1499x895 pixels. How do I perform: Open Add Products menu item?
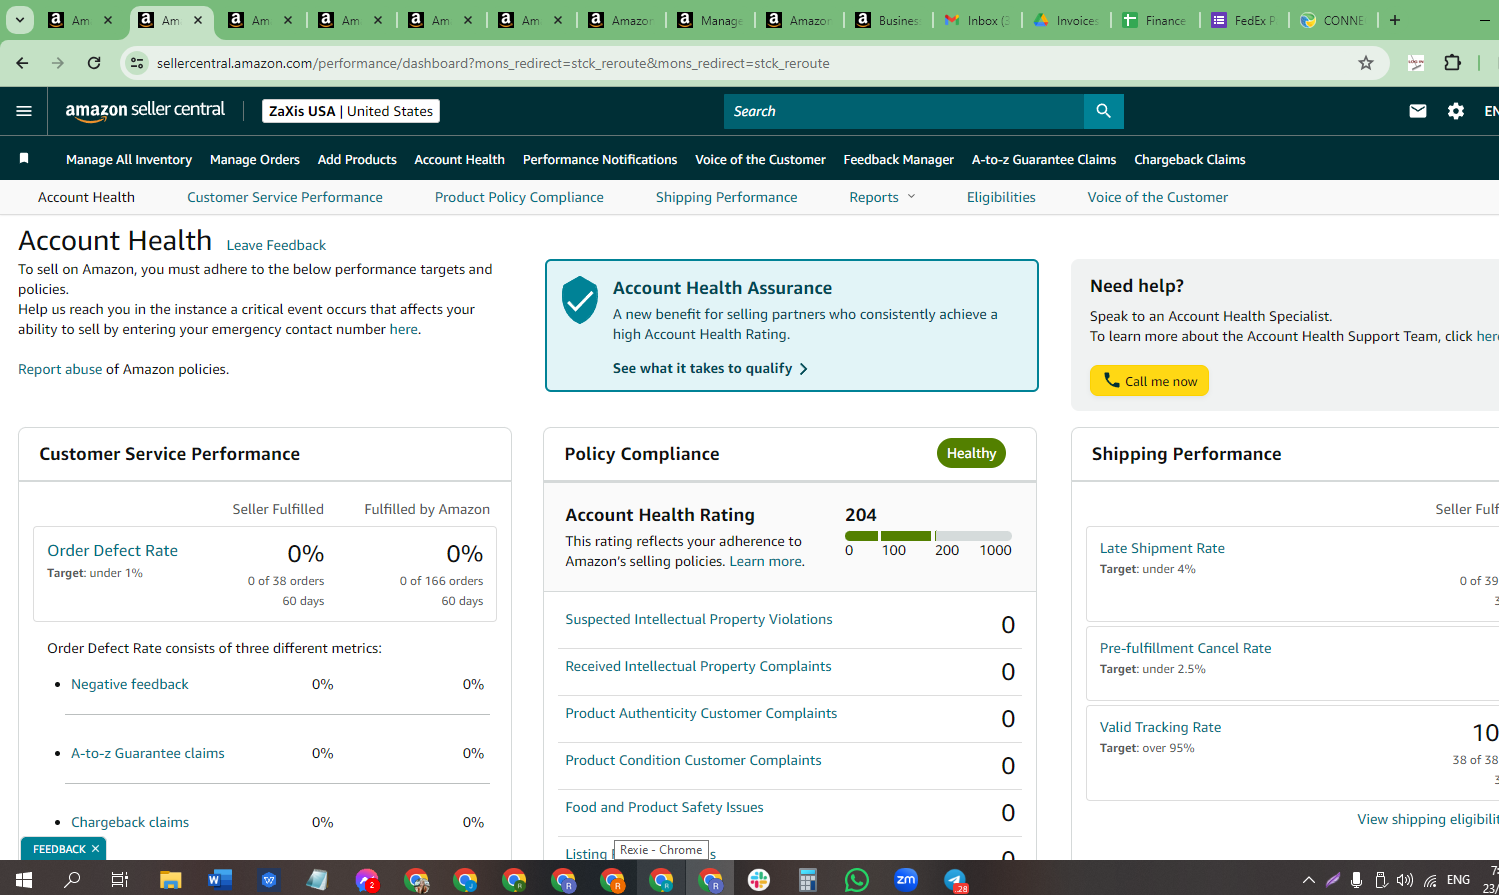coord(357,159)
